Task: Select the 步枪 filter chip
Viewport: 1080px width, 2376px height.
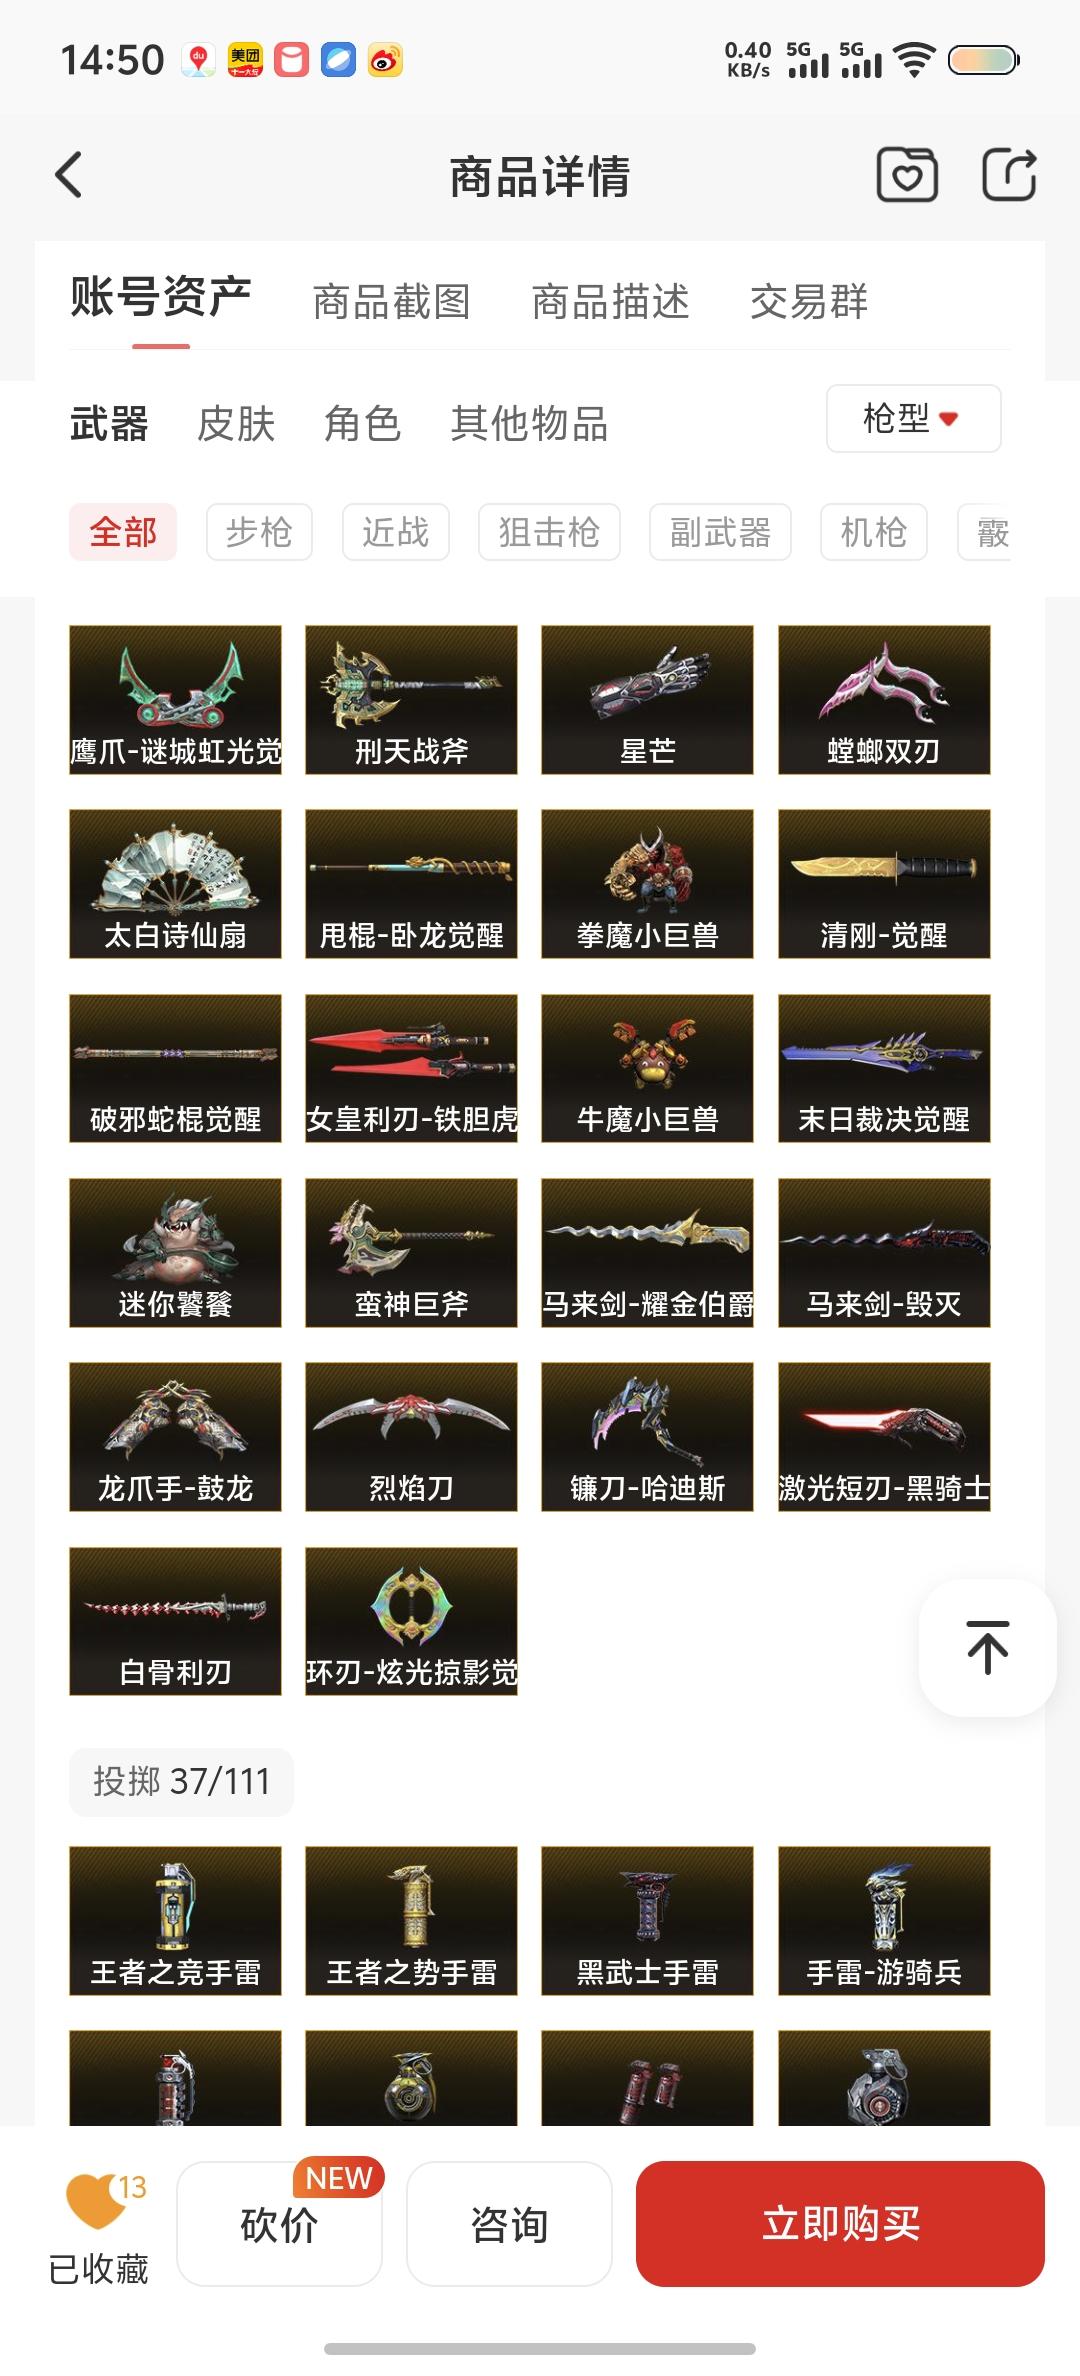Action: coord(259,532)
